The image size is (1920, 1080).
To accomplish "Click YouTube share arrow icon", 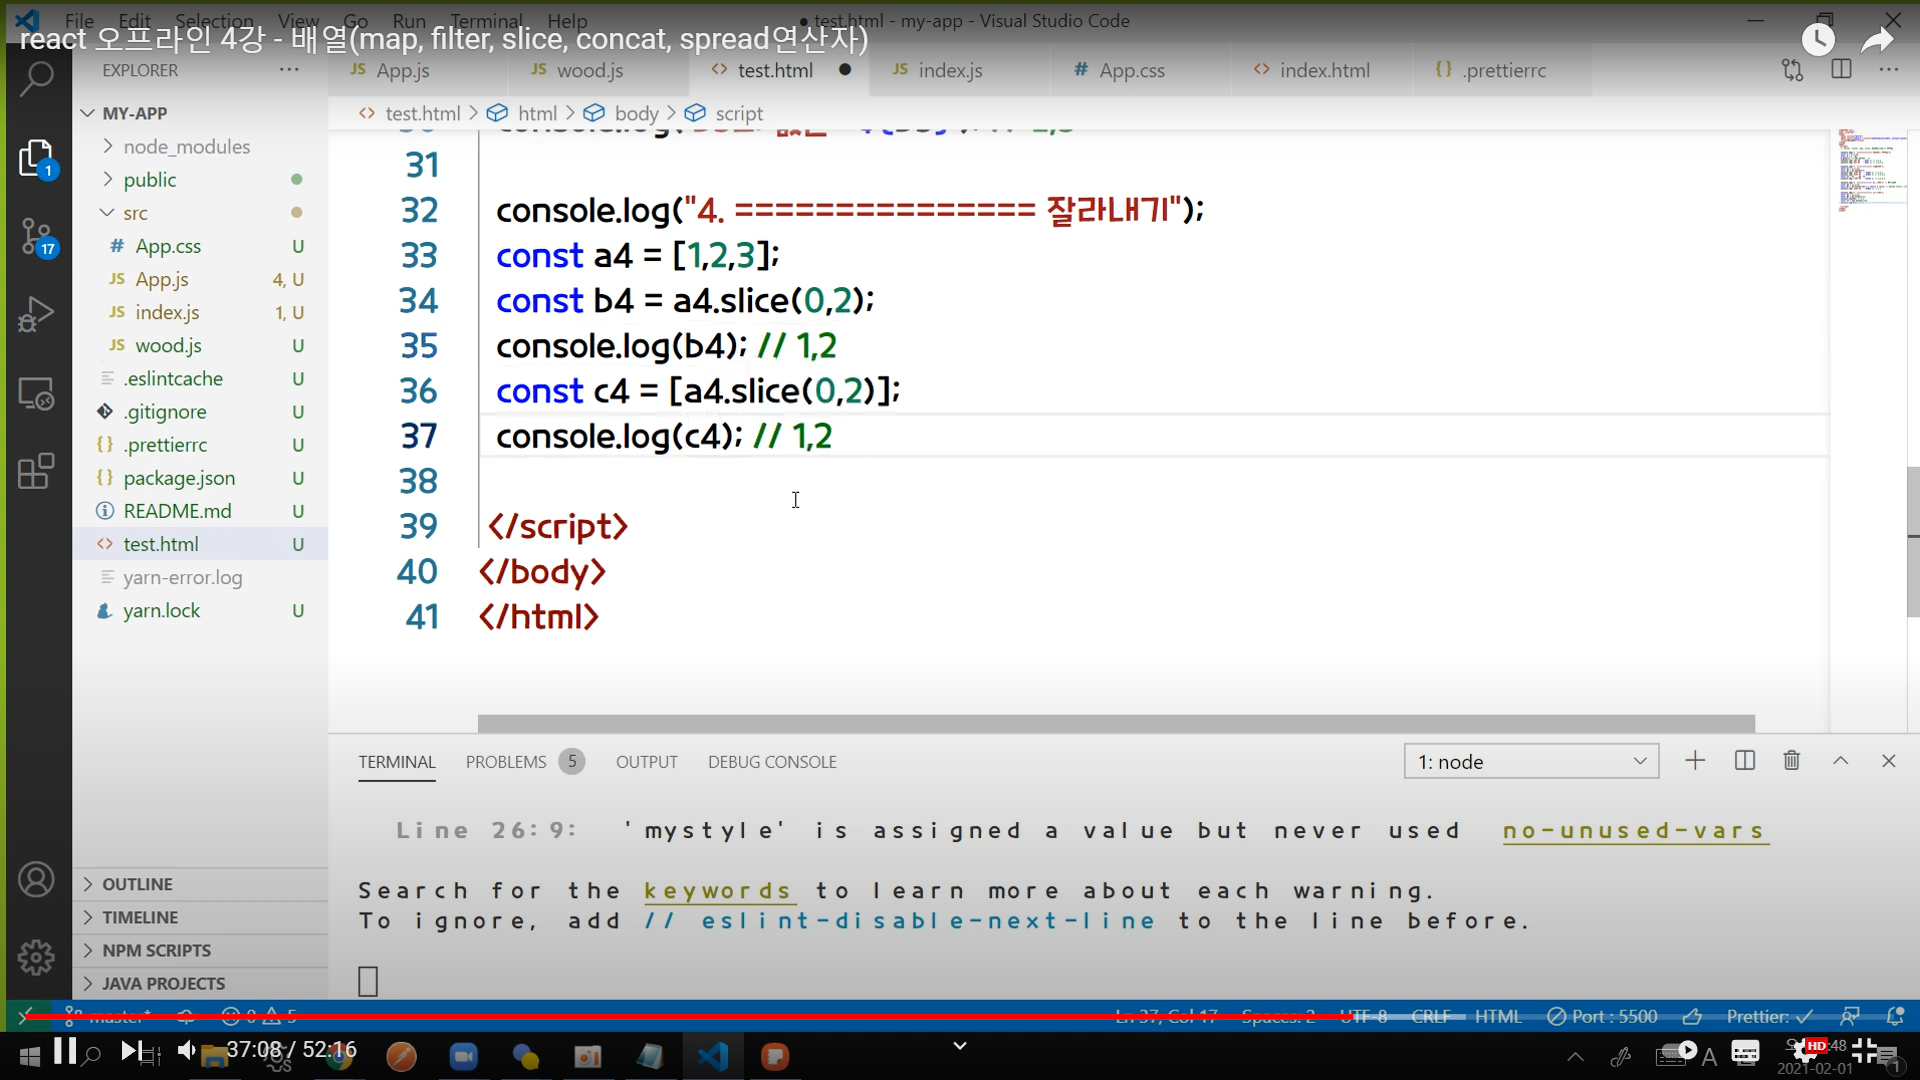I will [x=1878, y=39].
